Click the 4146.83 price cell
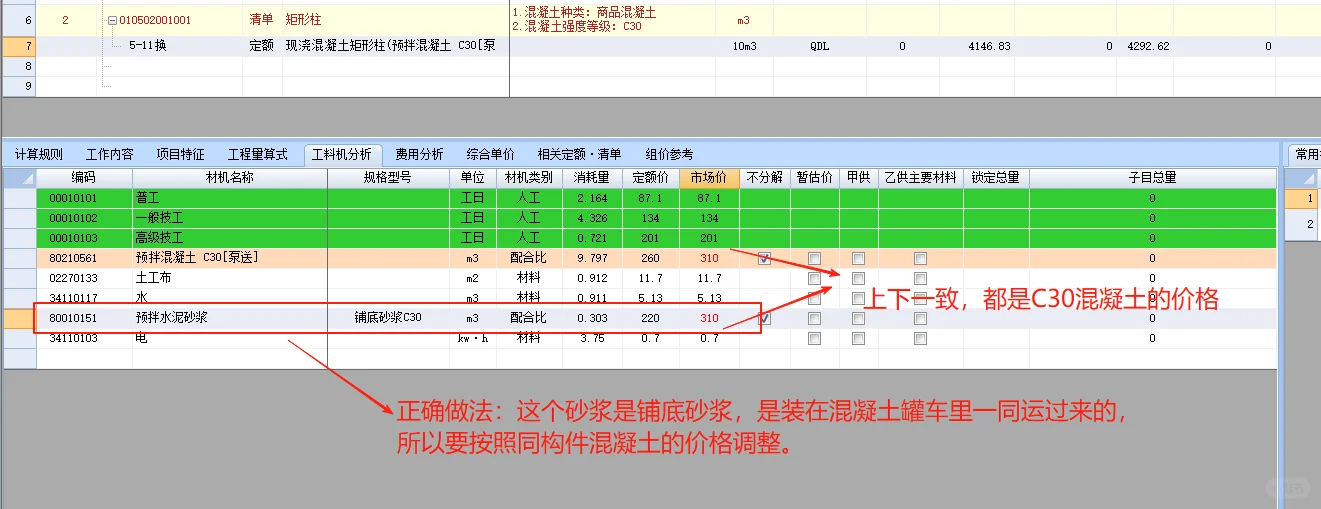 (x=988, y=46)
